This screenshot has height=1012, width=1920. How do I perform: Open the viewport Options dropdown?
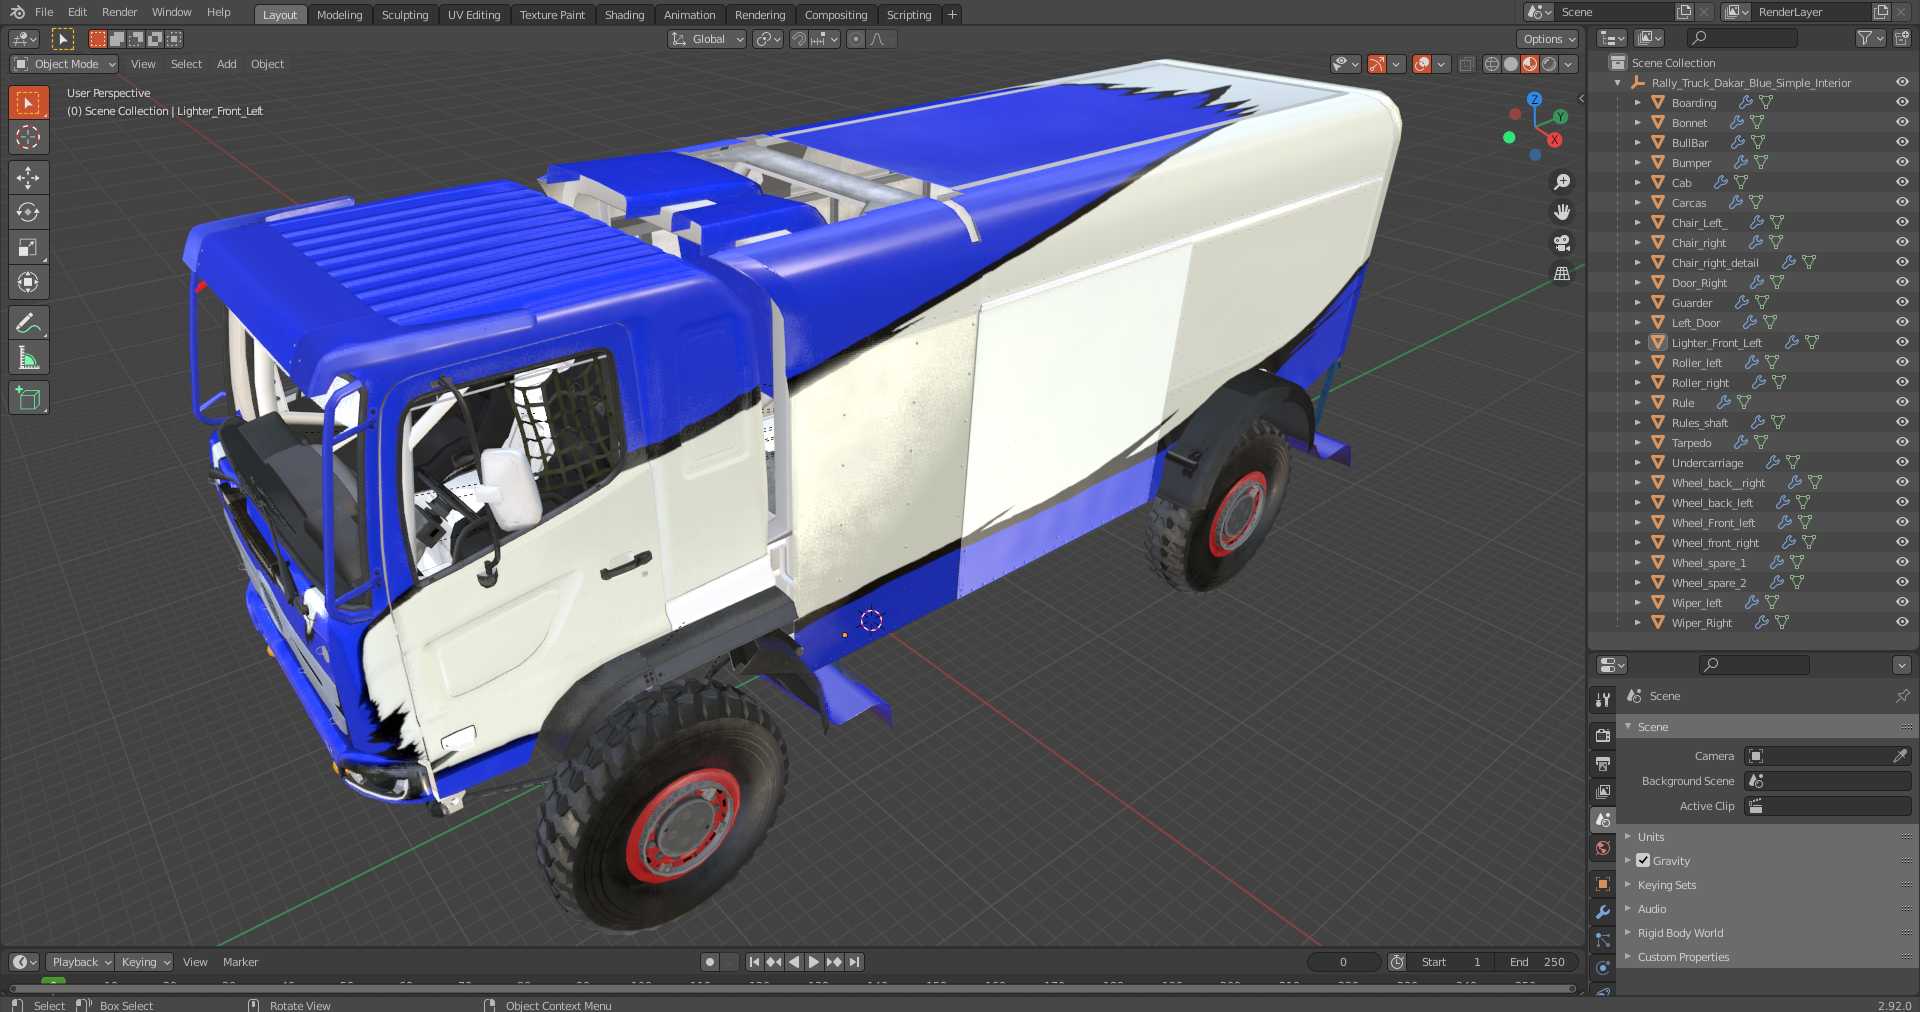tap(1548, 39)
